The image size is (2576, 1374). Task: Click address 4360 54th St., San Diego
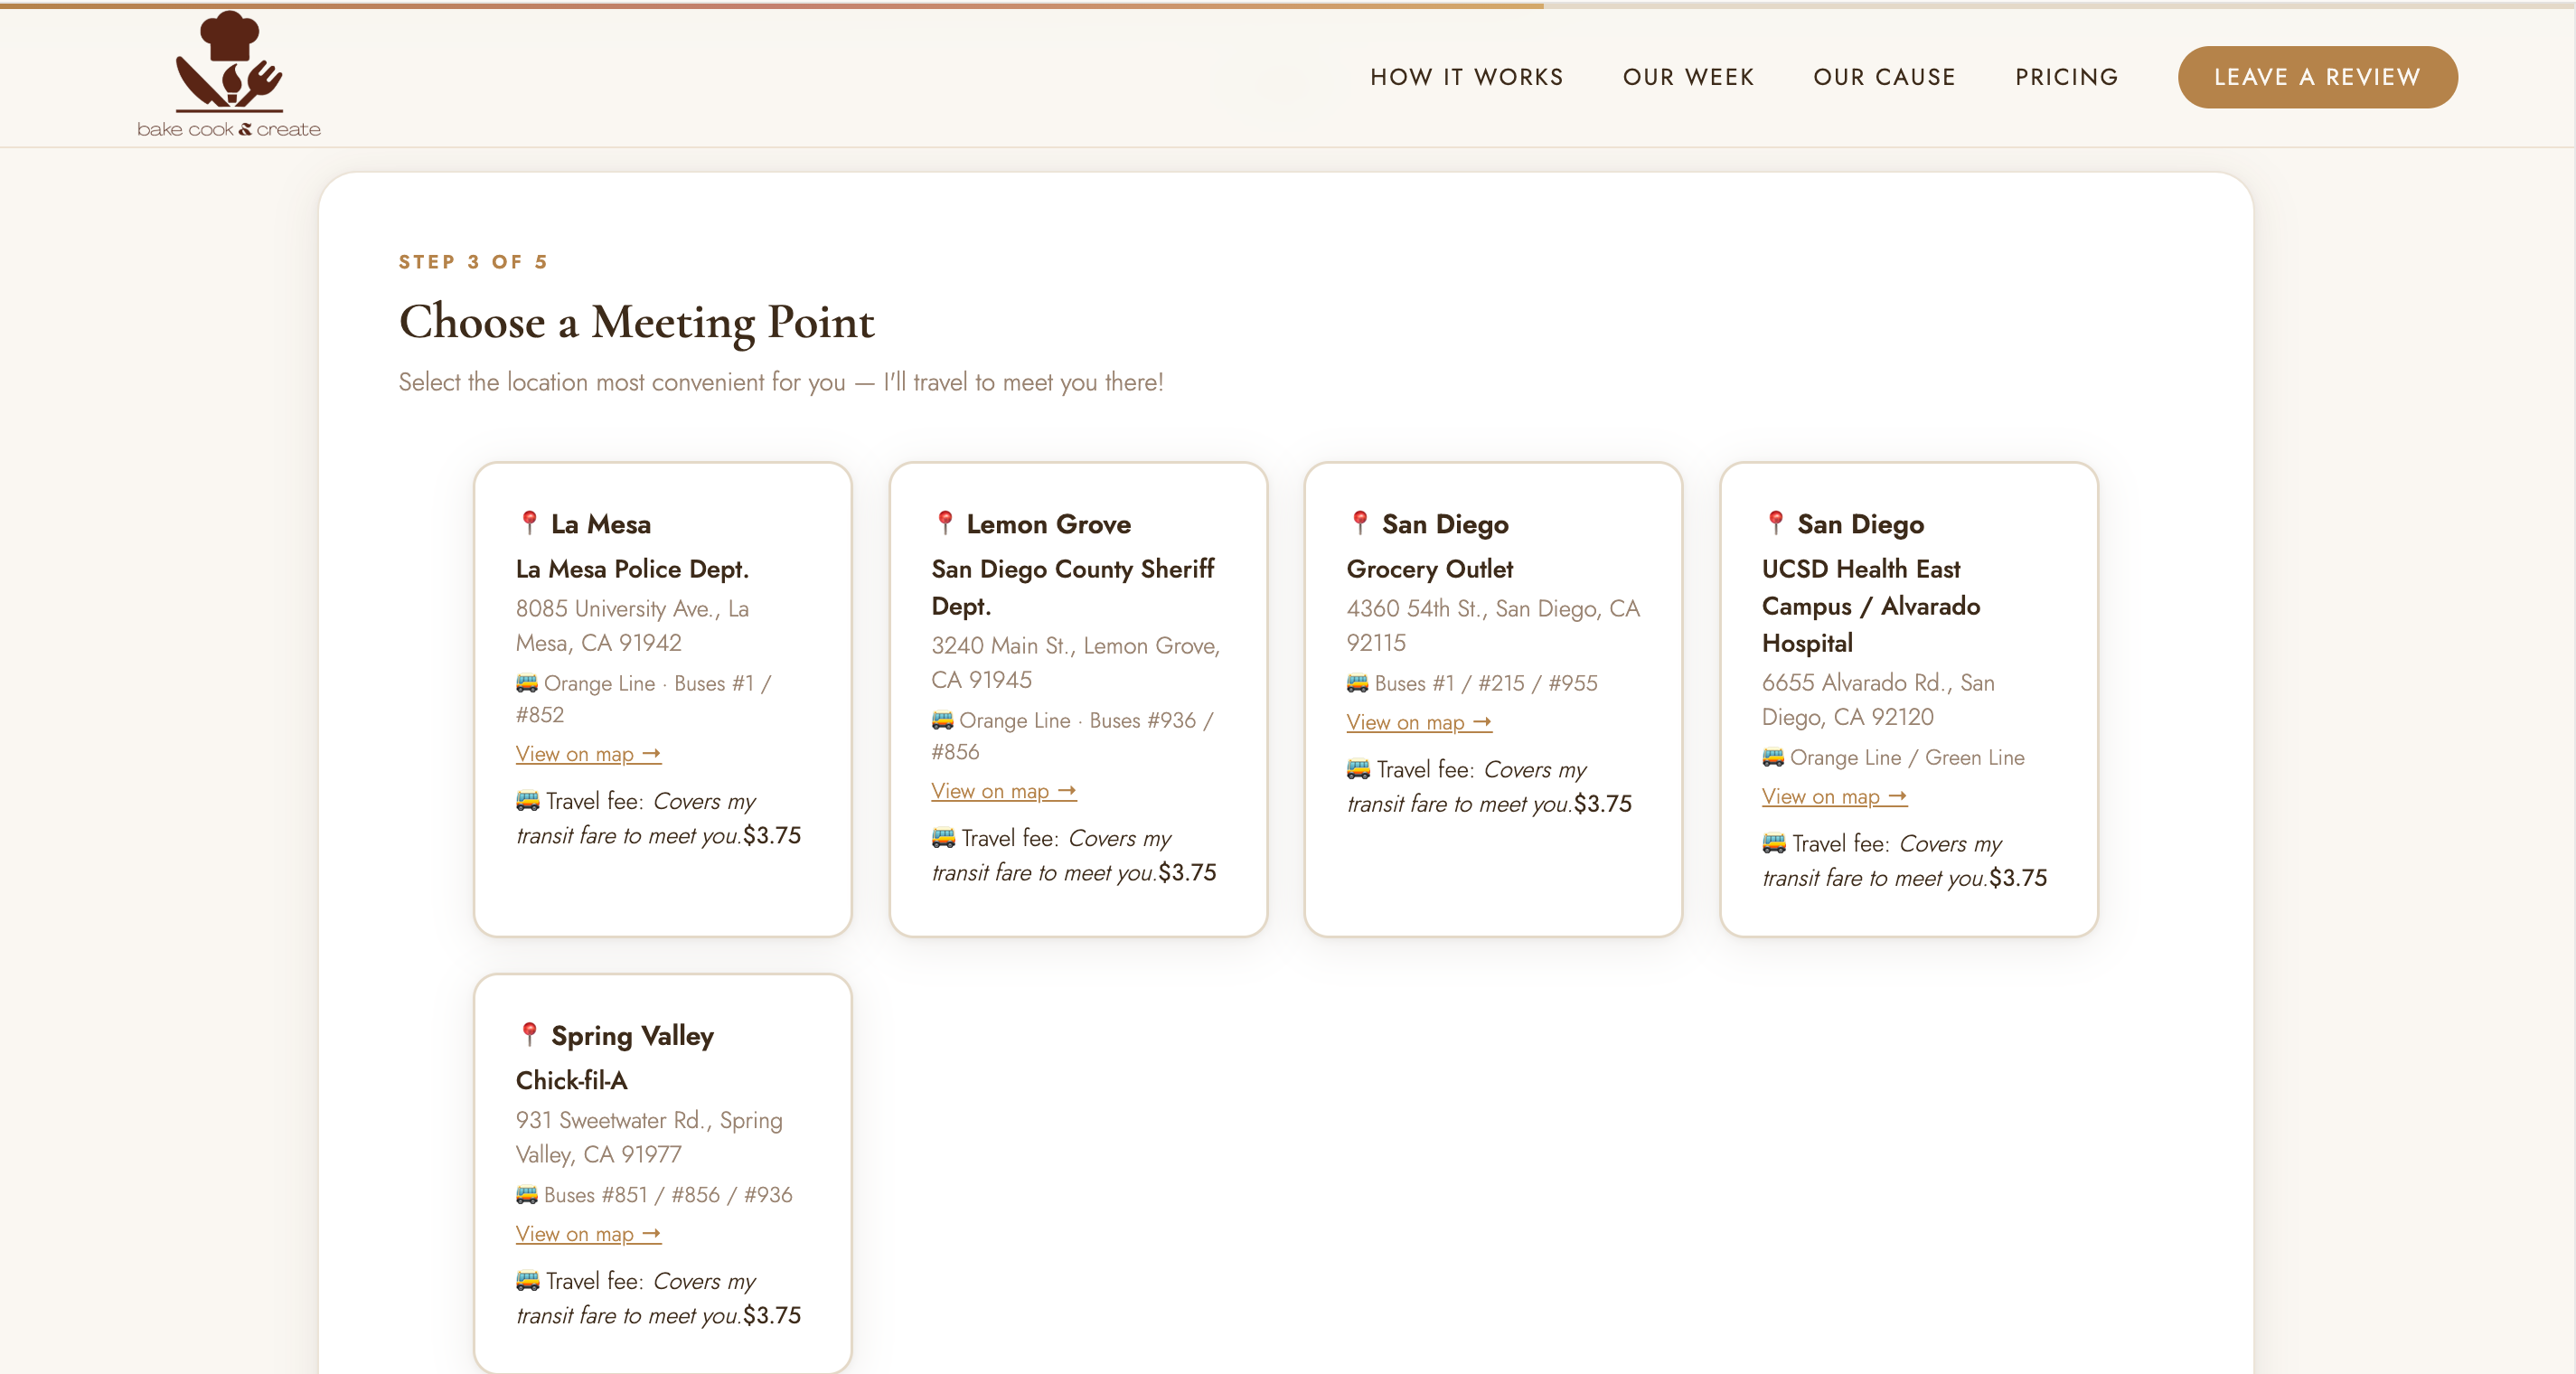point(1492,625)
